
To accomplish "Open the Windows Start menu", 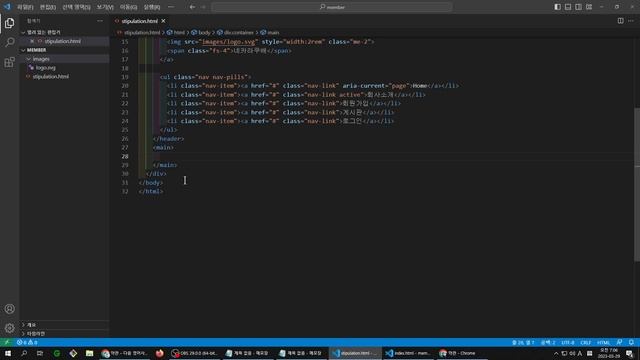I will [x=8, y=353].
